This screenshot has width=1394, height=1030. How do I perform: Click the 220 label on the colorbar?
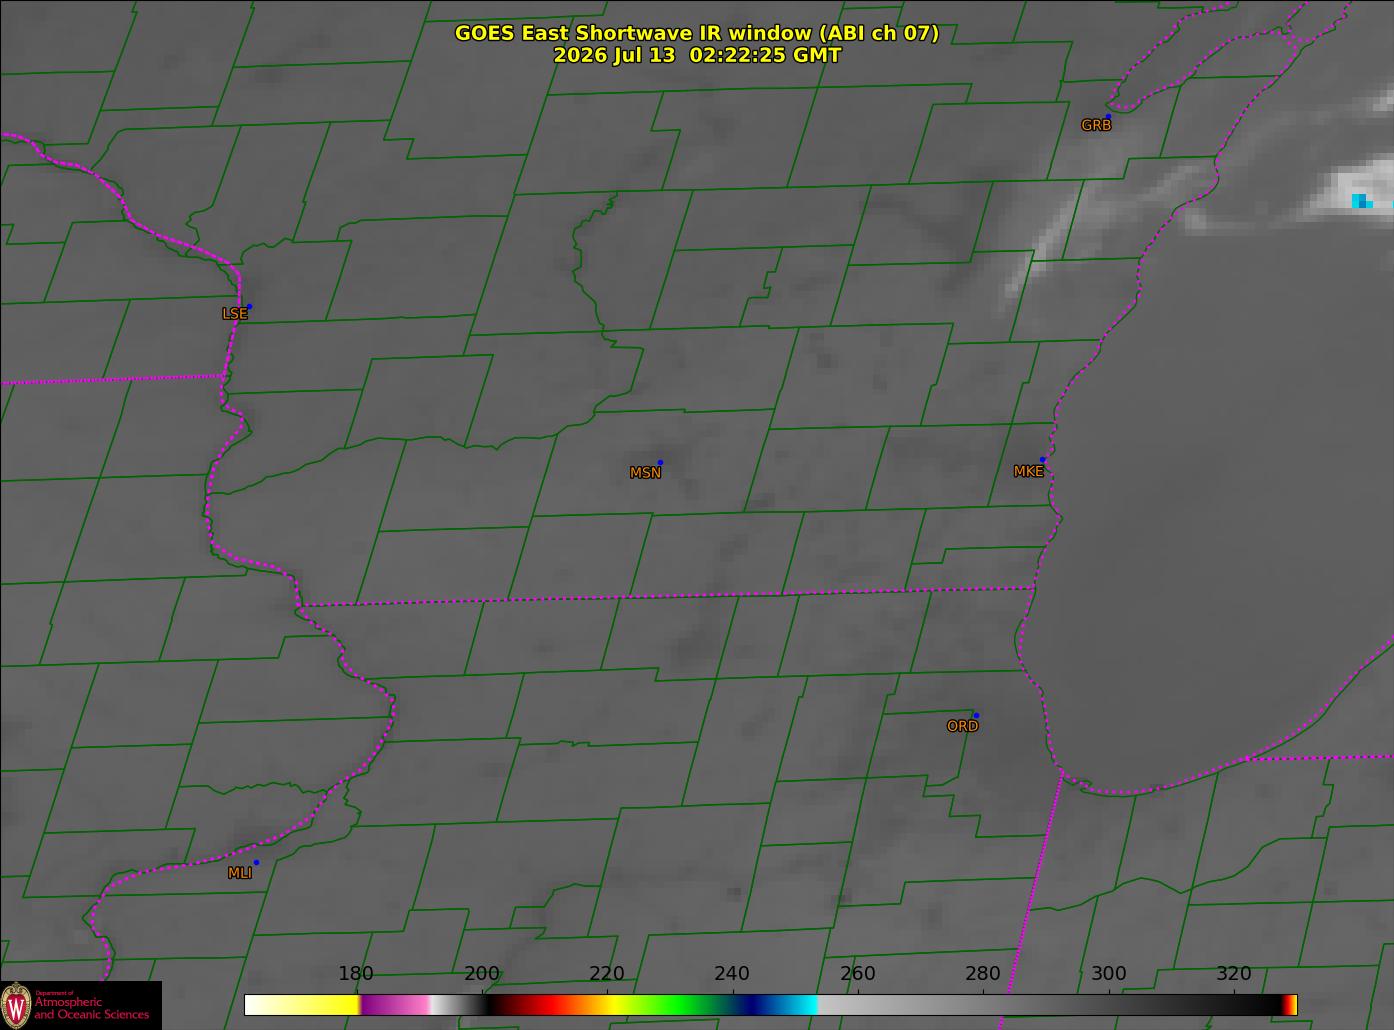point(607,974)
